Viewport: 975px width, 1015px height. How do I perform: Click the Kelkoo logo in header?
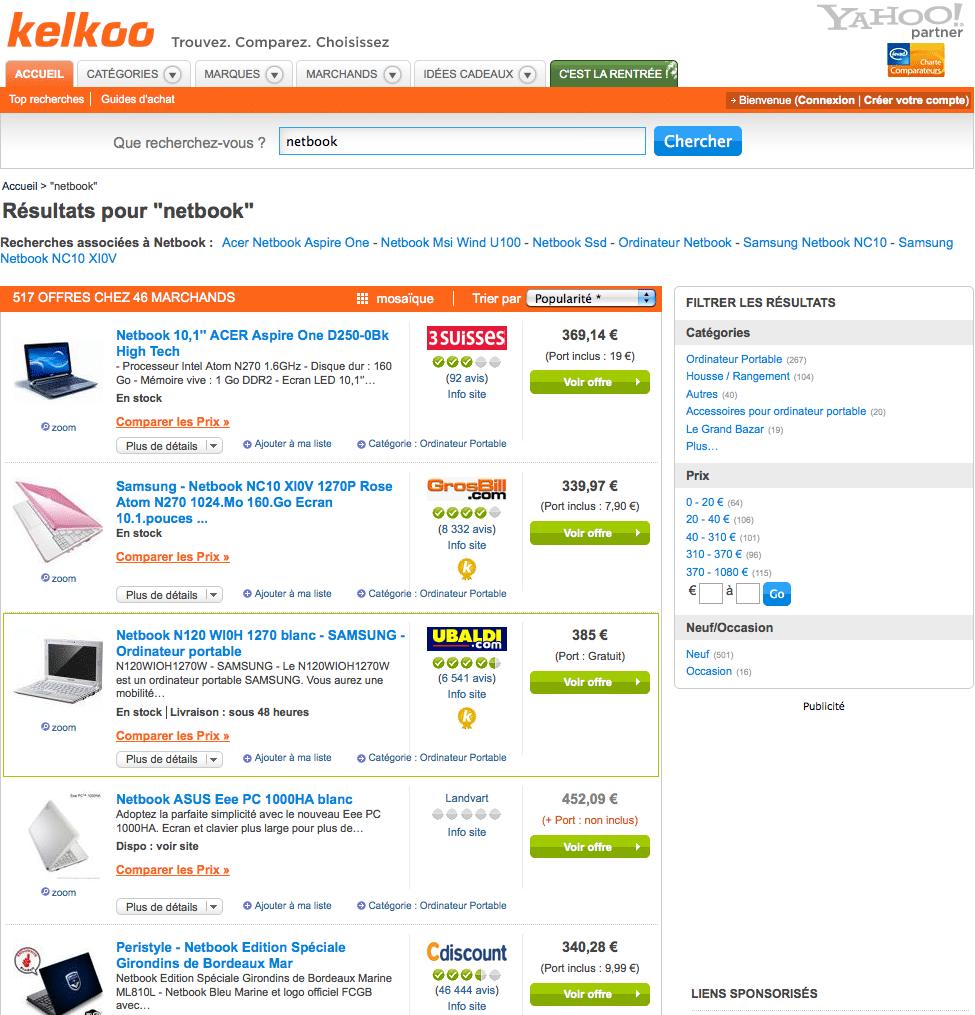pyautogui.click(x=81, y=30)
